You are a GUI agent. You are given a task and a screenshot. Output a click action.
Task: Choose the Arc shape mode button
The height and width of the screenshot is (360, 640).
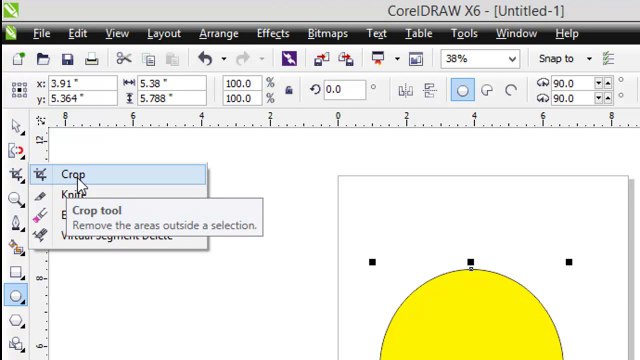click(x=511, y=90)
